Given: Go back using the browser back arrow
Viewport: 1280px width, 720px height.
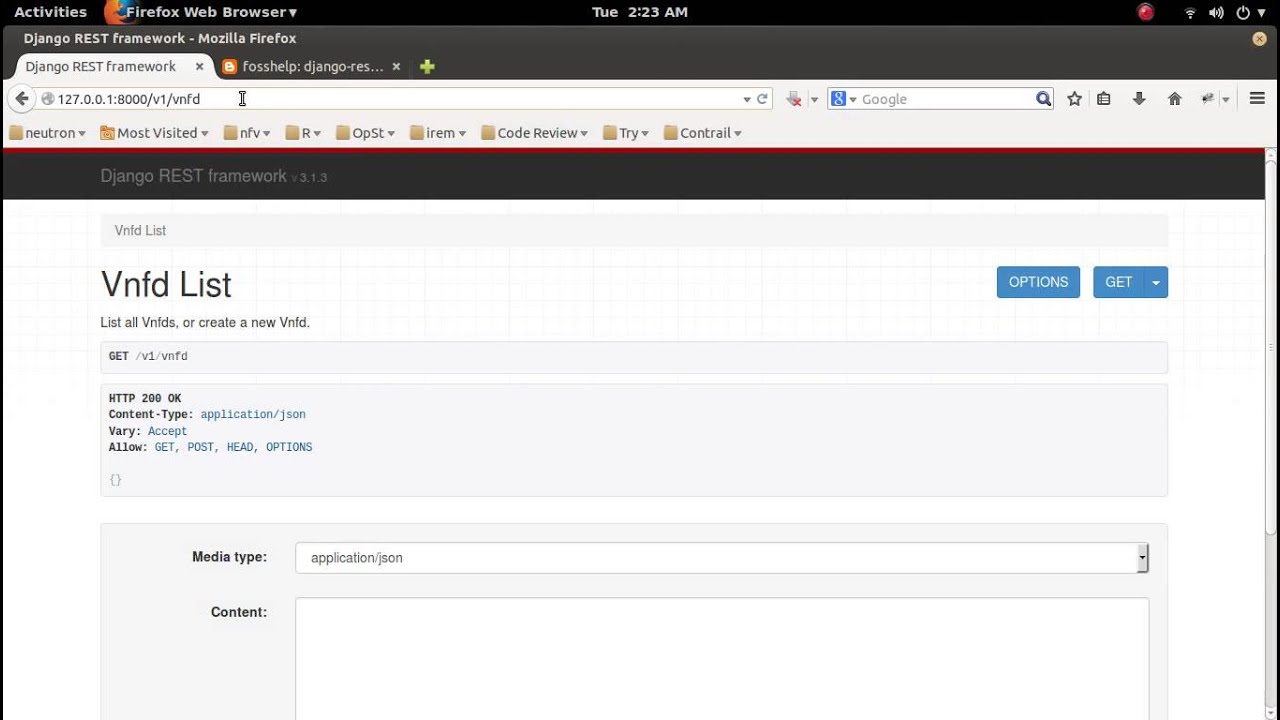Looking at the screenshot, I should (x=22, y=99).
